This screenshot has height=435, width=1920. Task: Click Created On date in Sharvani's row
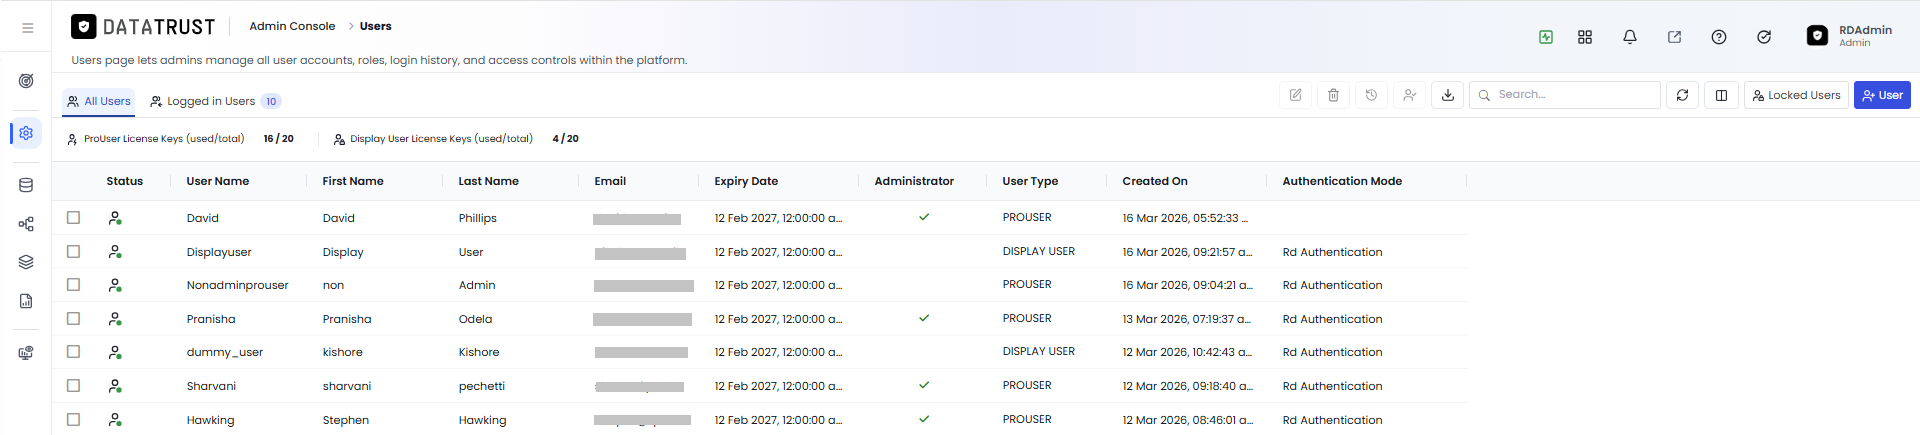tap(1187, 386)
